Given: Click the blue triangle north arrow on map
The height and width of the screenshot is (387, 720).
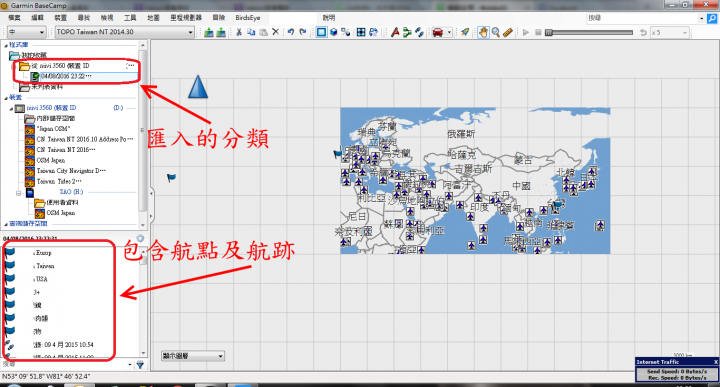Looking at the screenshot, I should pyautogui.click(x=198, y=87).
